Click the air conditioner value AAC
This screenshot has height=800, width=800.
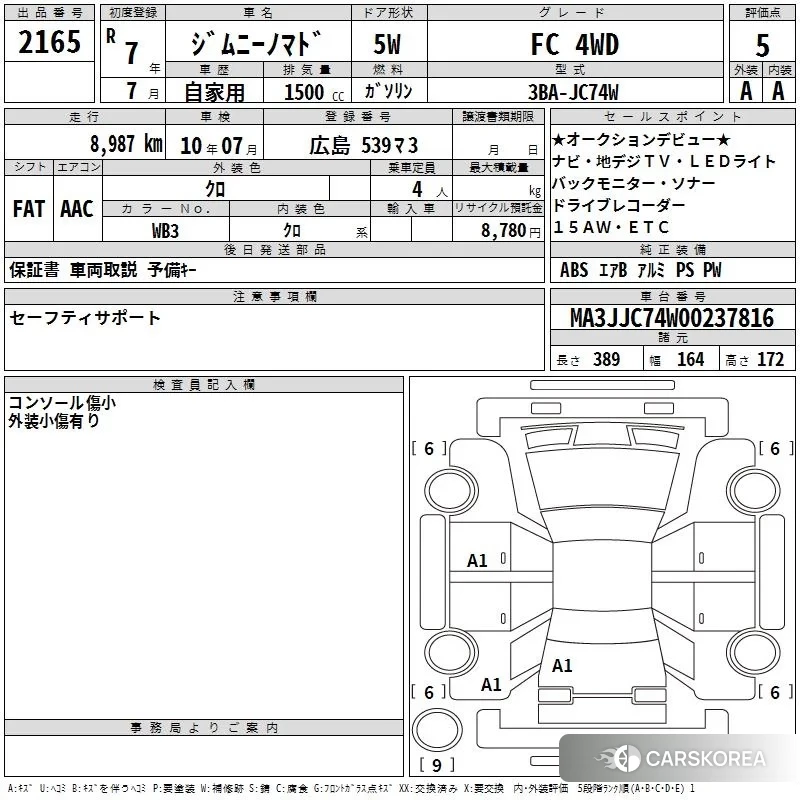pos(77,209)
